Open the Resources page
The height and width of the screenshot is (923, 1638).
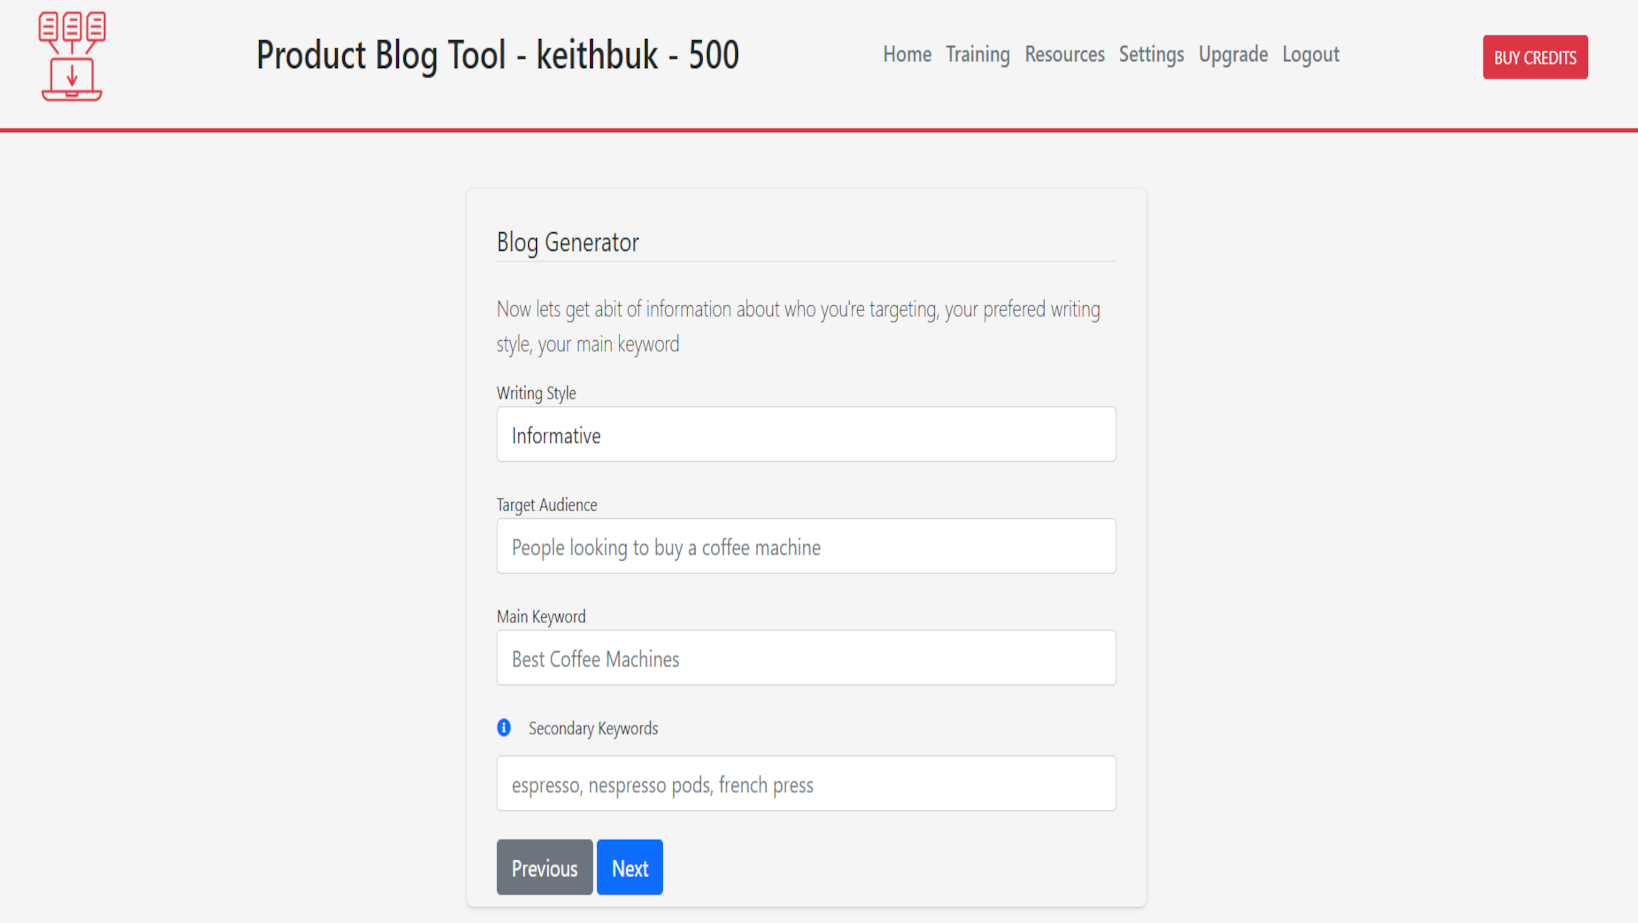click(1064, 55)
